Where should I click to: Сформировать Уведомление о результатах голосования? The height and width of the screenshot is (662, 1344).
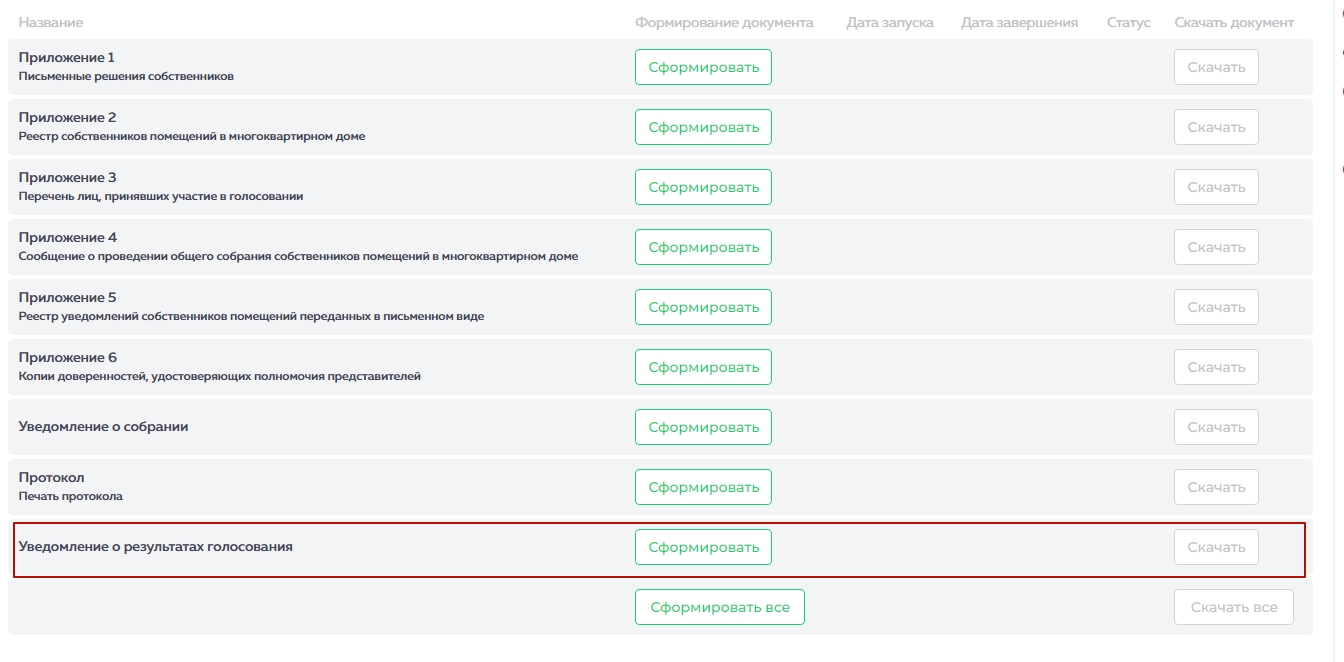[x=703, y=547]
